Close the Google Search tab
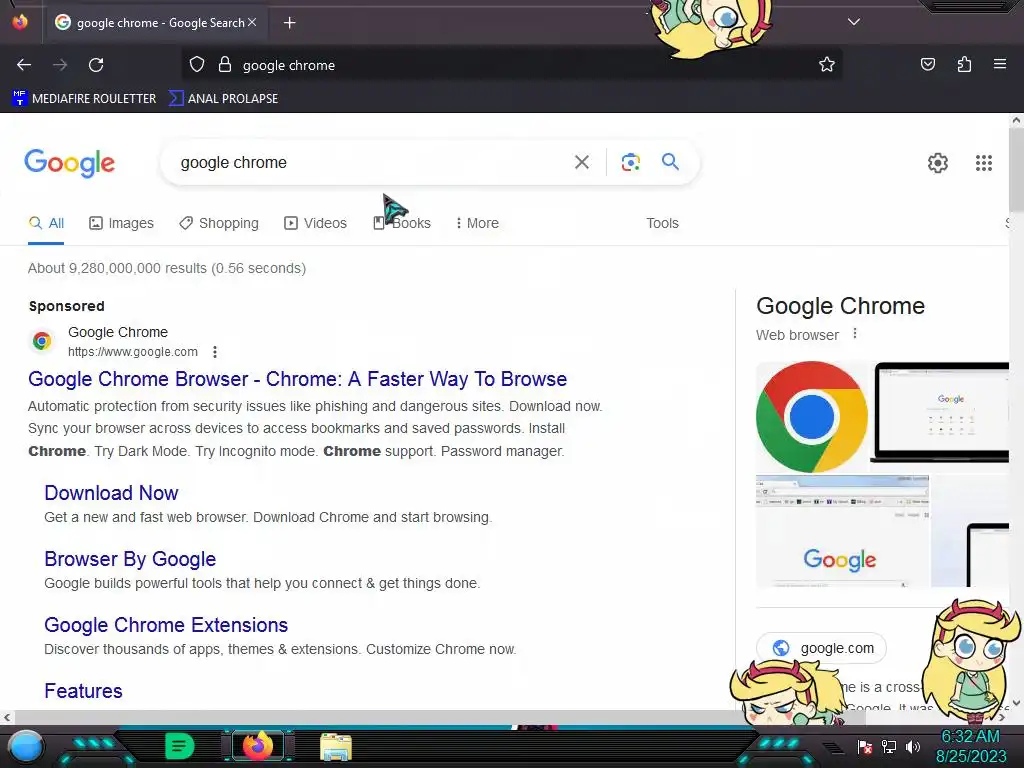The width and height of the screenshot is (1024, 768). (252, 22)
